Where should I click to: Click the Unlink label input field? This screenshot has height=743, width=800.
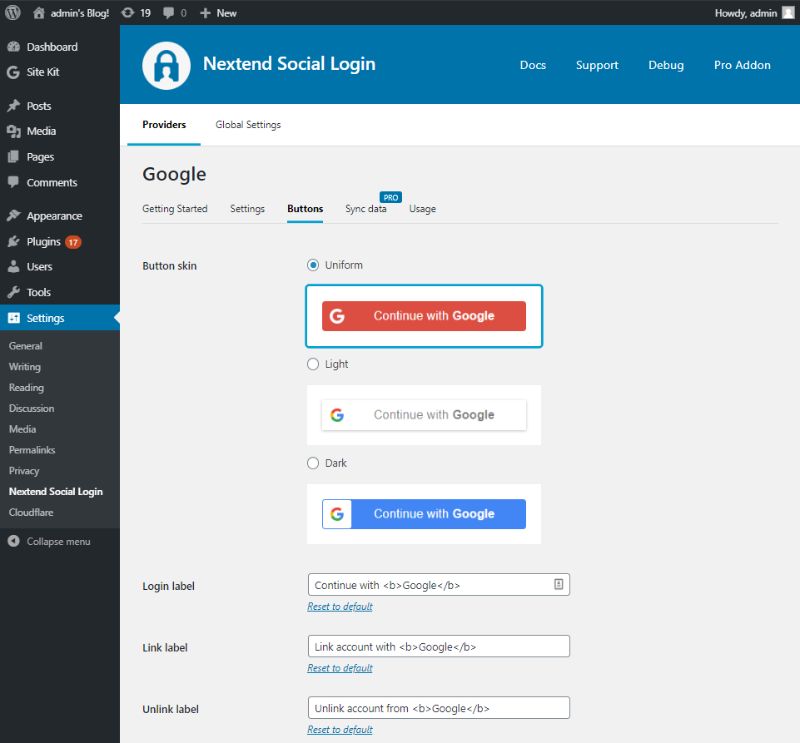click(439, 708)
